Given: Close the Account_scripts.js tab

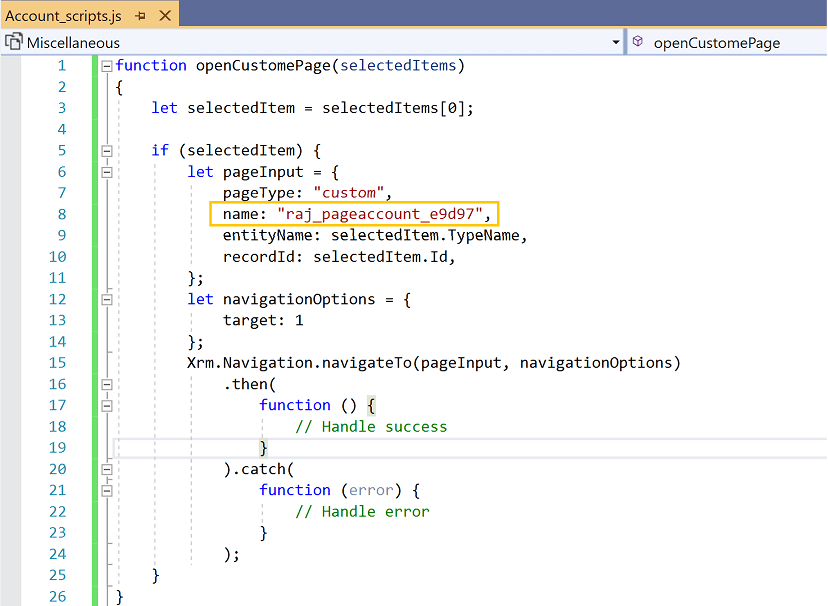Looking at the screenshot, I should pyautogui.click(x=165, y=16).
